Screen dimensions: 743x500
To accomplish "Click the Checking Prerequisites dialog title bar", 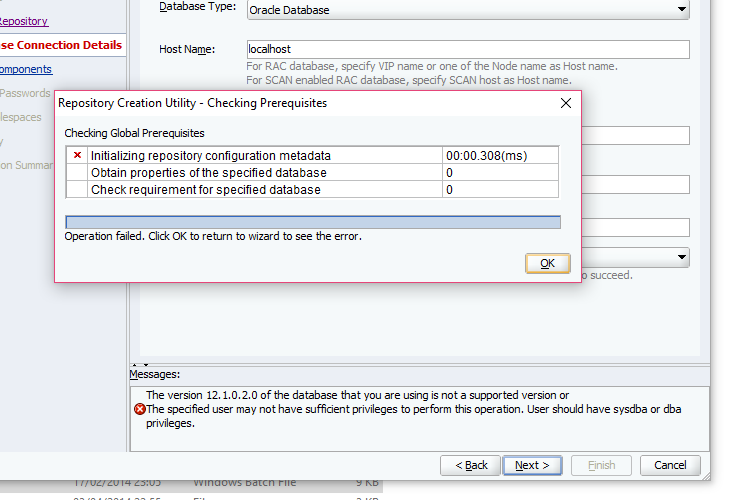I will coord(300,102).
